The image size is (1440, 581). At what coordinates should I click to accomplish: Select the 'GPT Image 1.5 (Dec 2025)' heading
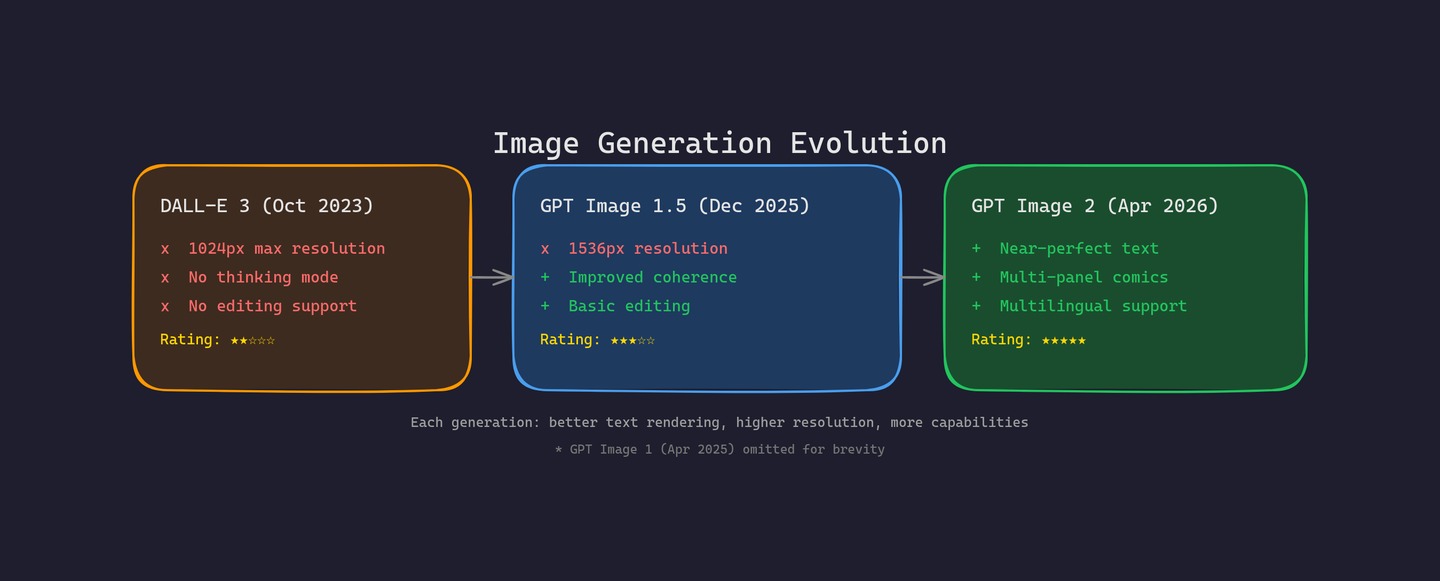tap(675, 206)
